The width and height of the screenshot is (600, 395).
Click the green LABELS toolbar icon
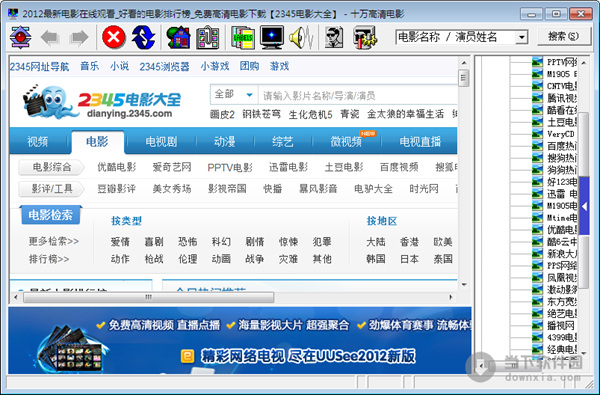[x=243, y=38]
